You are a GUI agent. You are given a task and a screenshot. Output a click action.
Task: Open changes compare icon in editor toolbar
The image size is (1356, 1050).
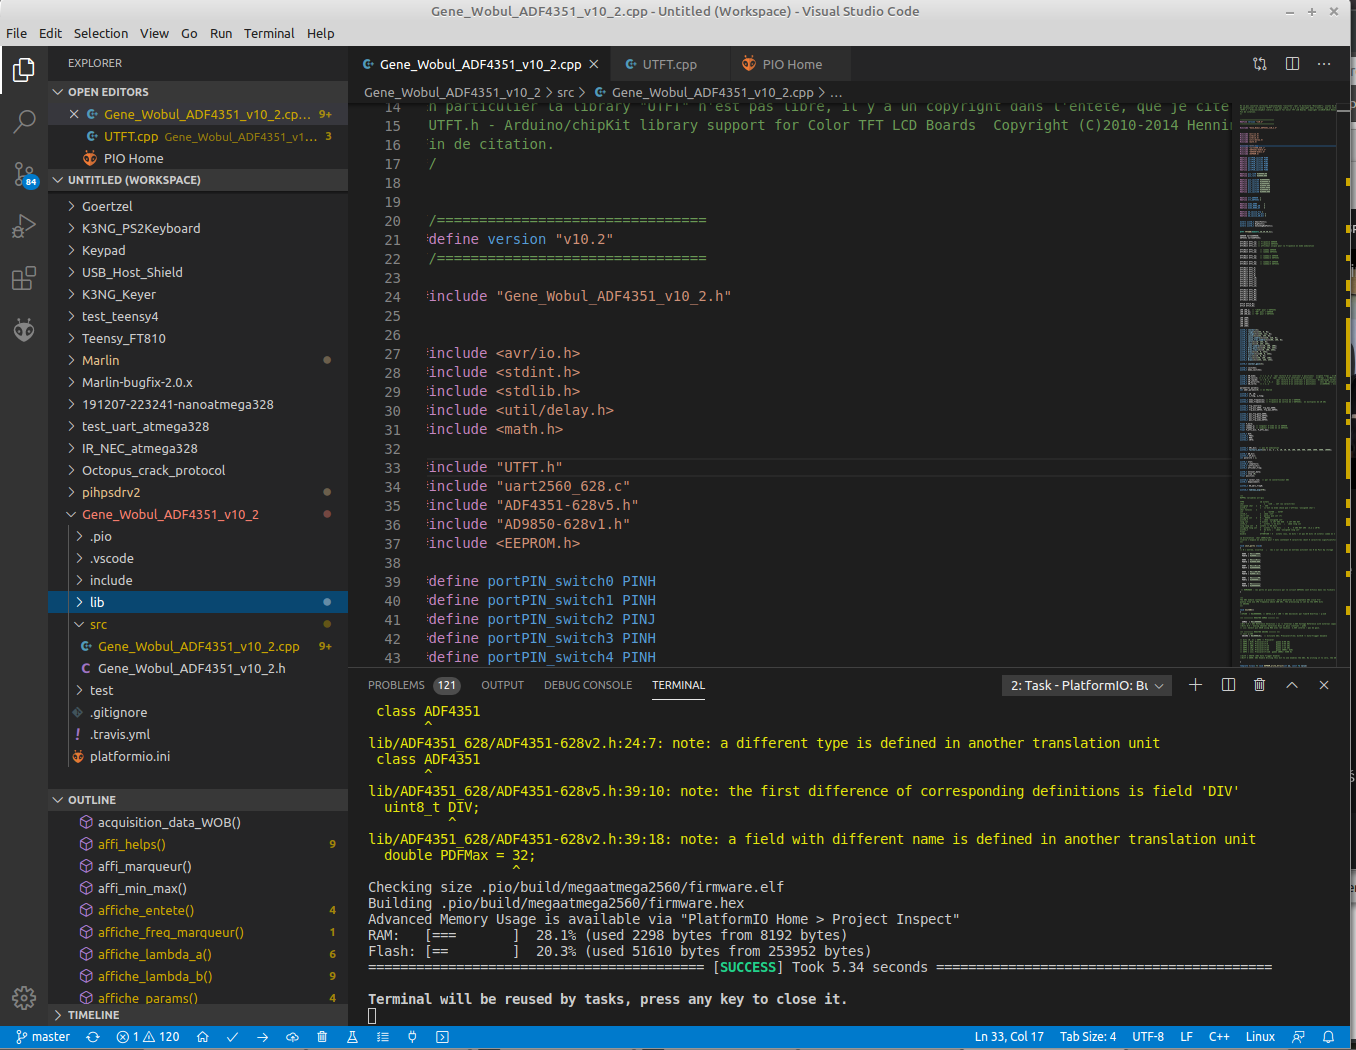click(x=1259, y=64)
